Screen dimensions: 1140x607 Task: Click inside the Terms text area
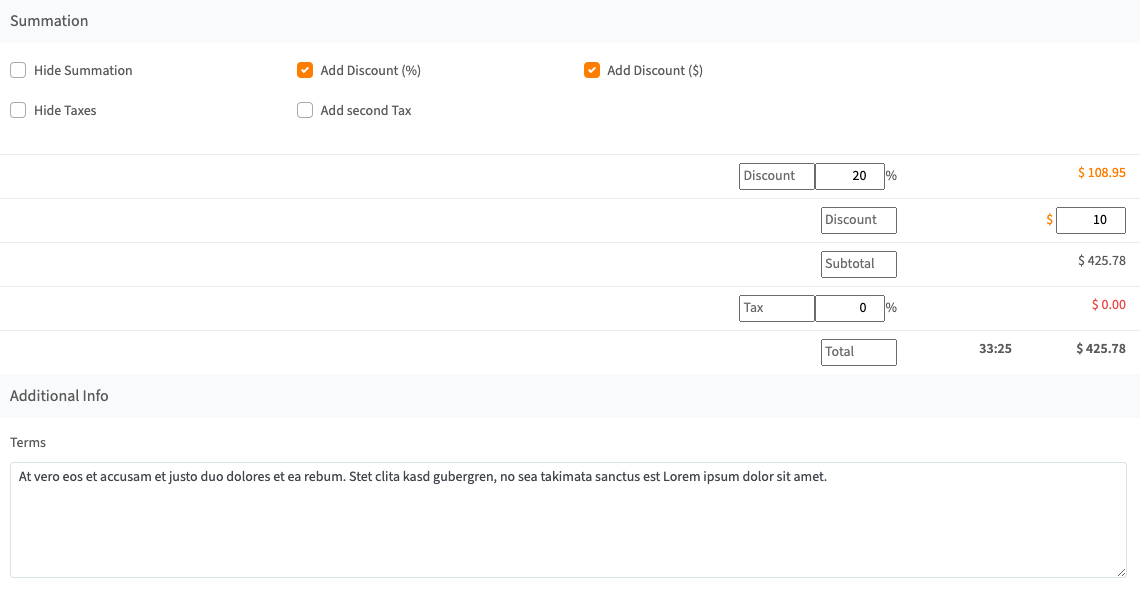point(569,520)
